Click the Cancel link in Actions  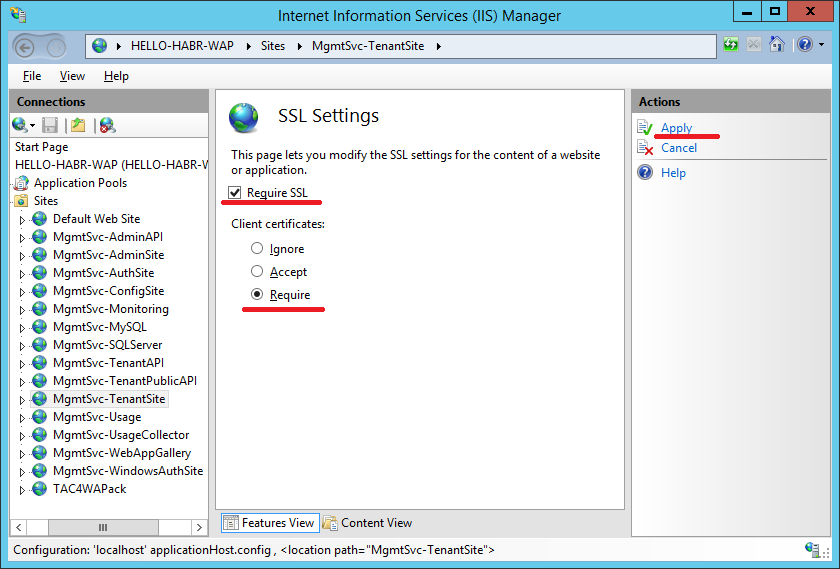pyautogui.click(x=679, y=147)
